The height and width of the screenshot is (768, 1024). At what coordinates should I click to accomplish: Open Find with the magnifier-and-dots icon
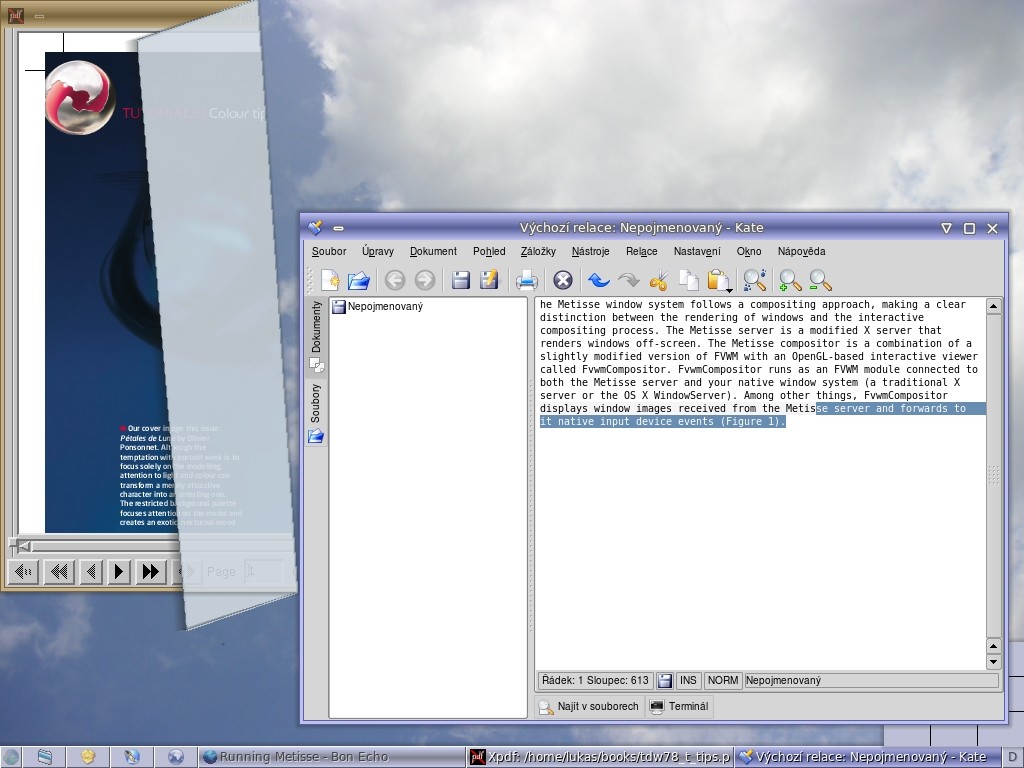coord(754,280)
